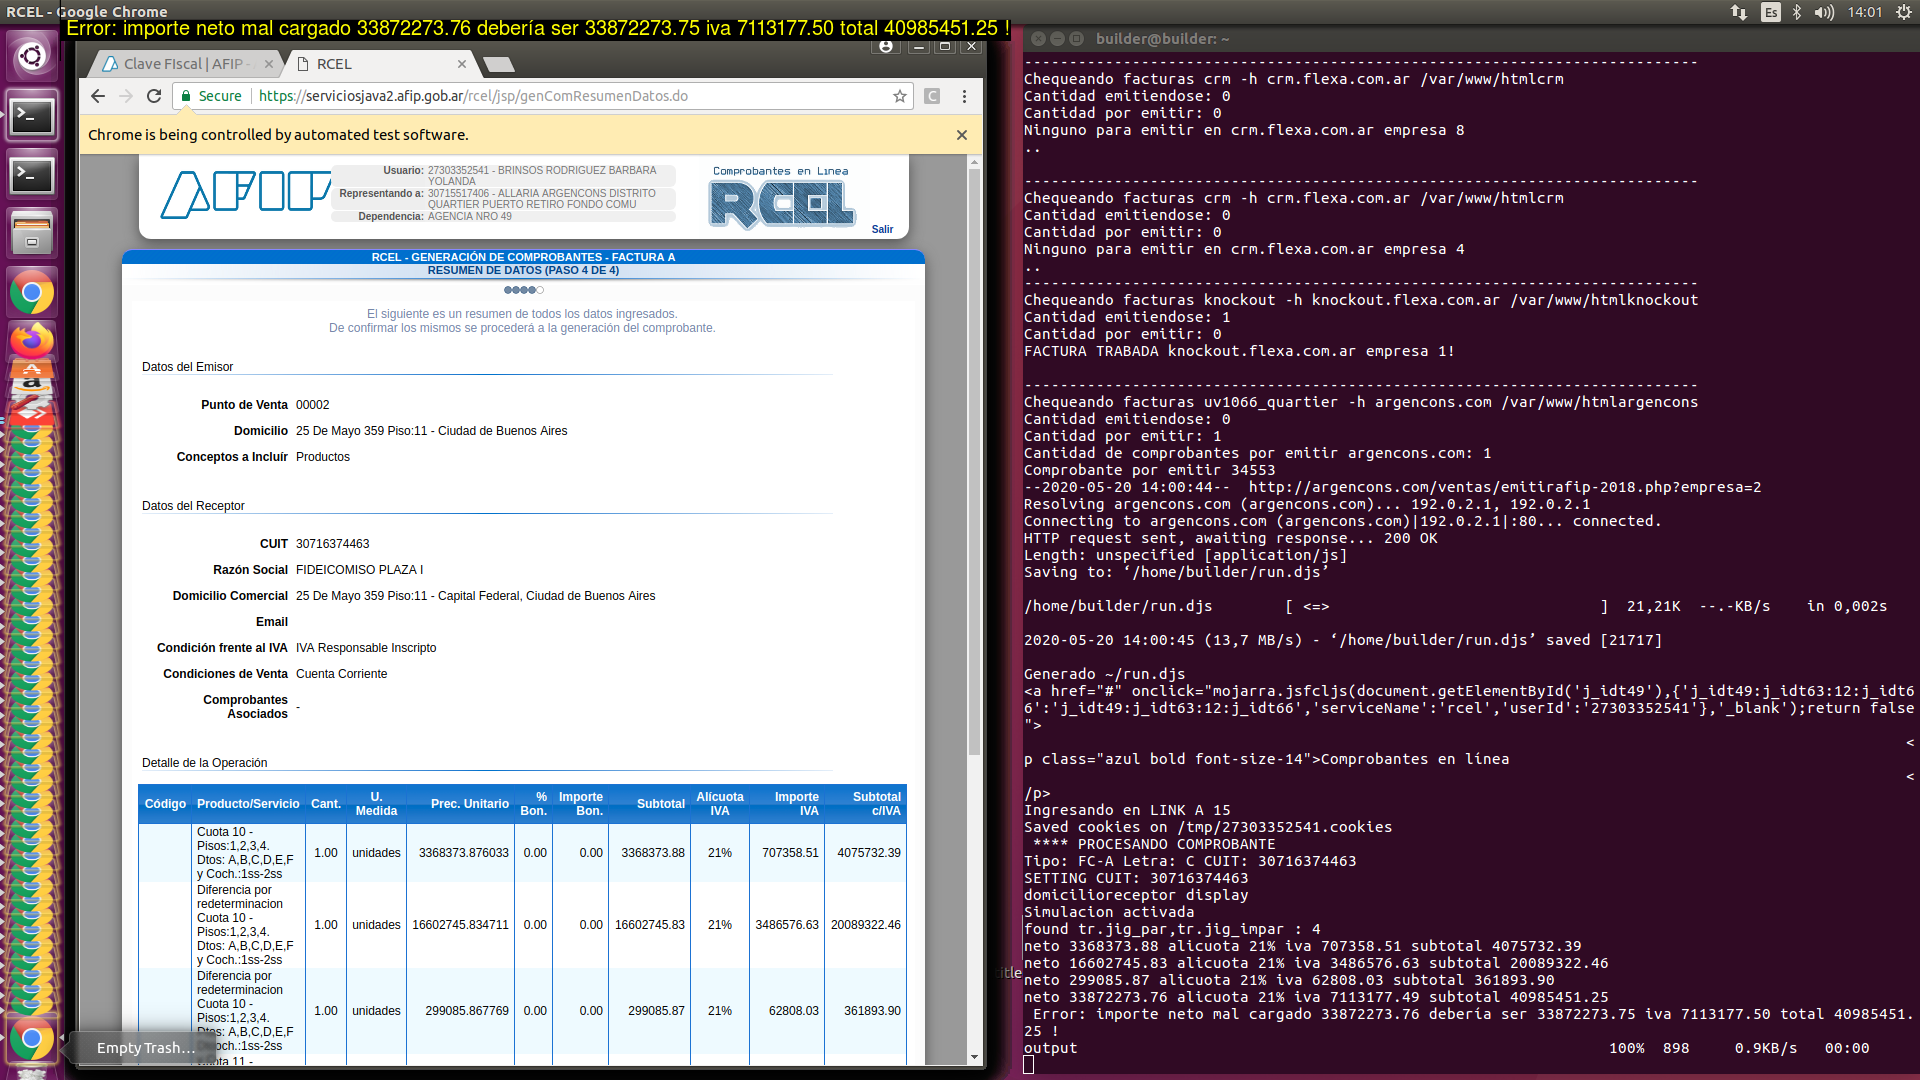Click the terminal line Simulacion activada

click(x=1108, y=912)
